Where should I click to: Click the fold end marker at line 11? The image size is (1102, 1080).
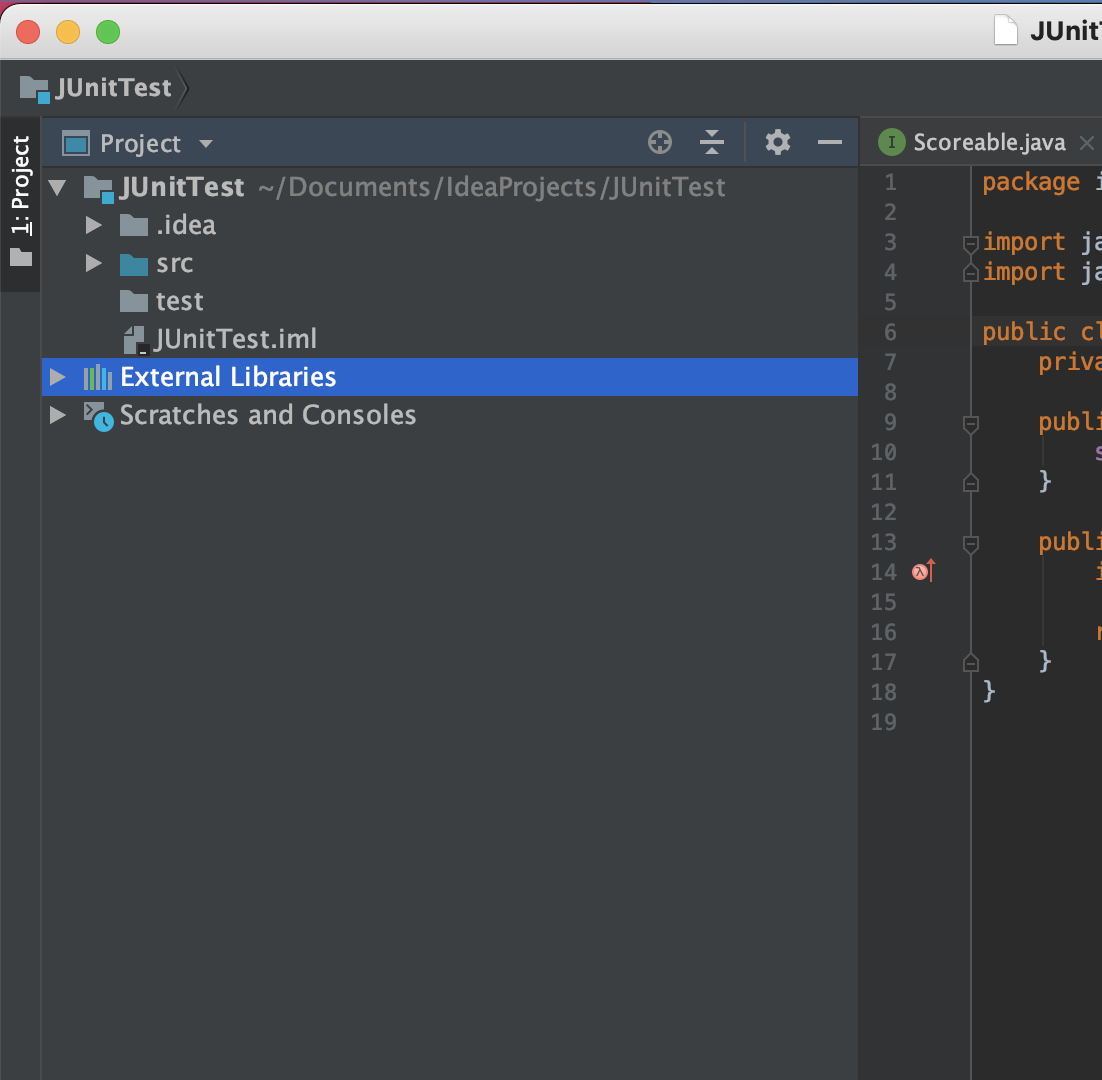click(x=971, y=483)
